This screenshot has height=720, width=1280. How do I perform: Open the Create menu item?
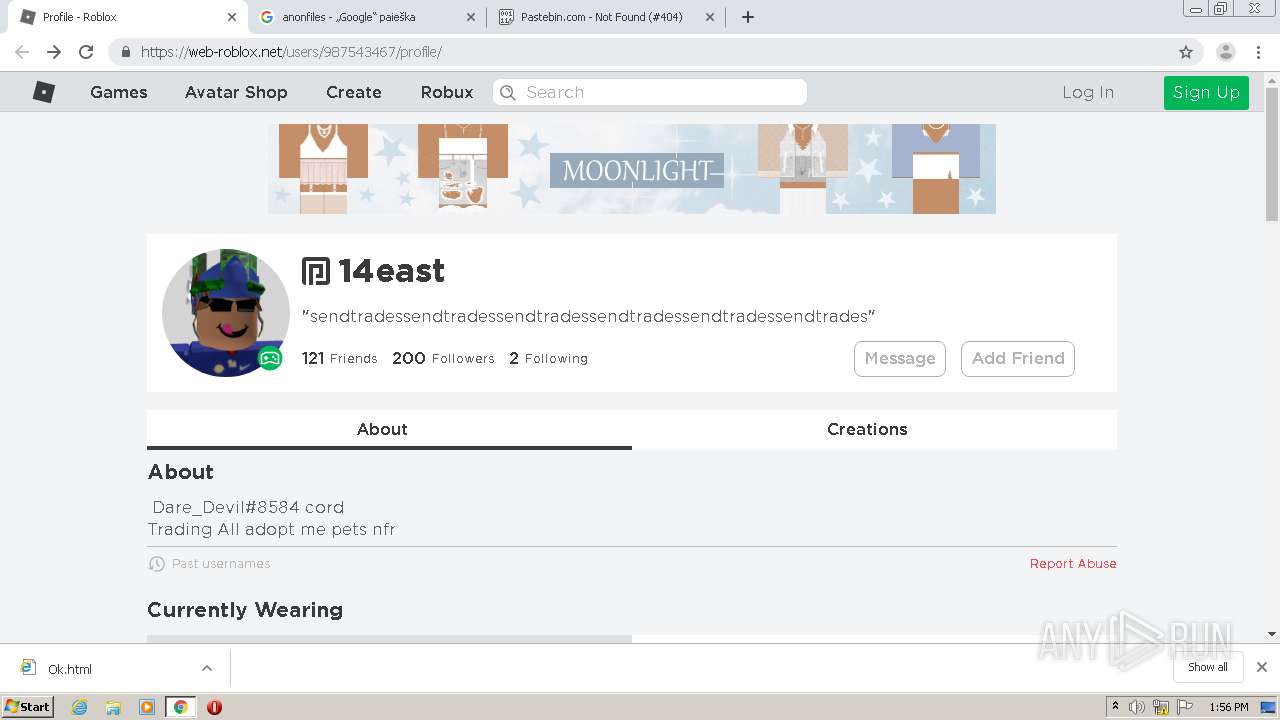[354, 92]
